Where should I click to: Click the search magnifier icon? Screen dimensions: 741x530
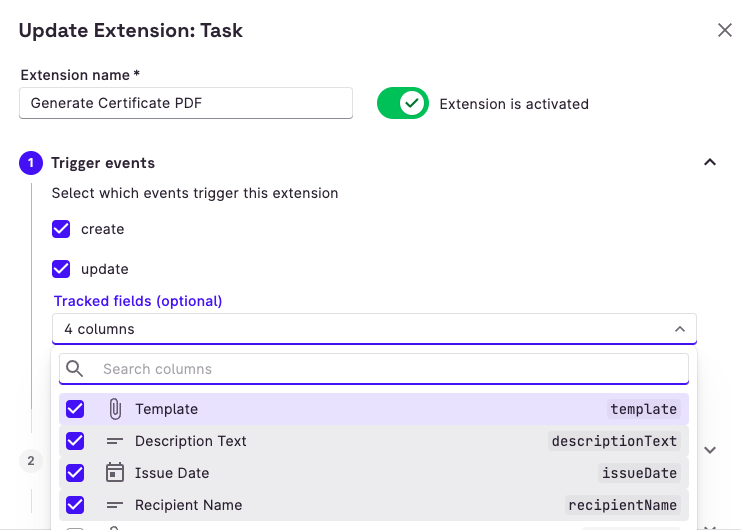(x=75, y=369)
